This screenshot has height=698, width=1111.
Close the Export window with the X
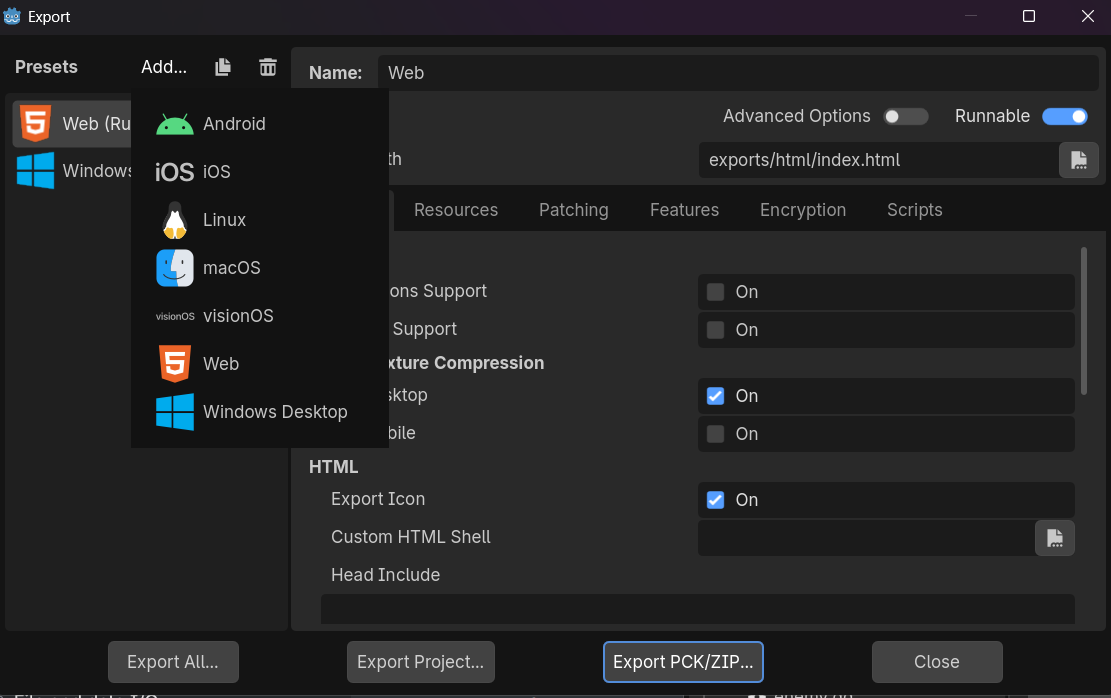coord(1088,16)
